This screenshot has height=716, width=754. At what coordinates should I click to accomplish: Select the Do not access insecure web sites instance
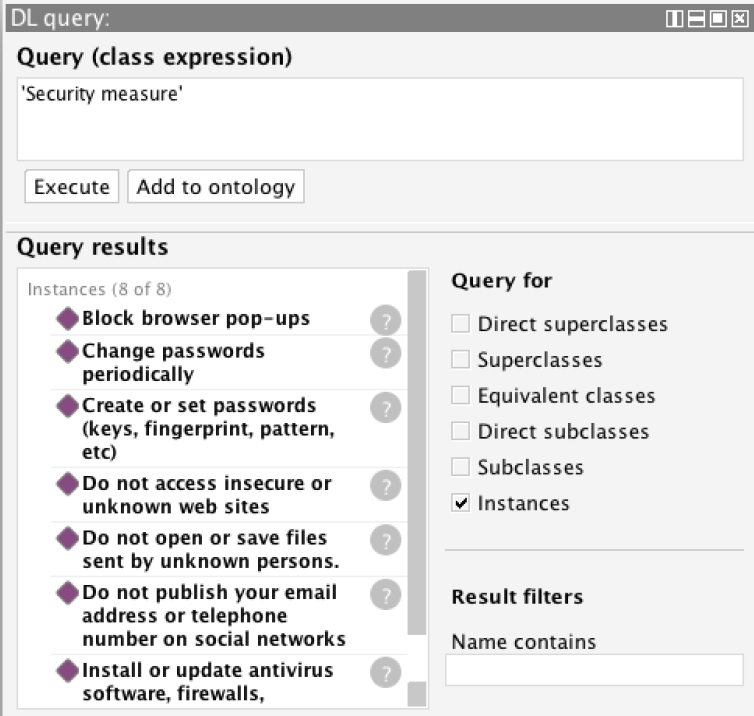pos(206,494)
